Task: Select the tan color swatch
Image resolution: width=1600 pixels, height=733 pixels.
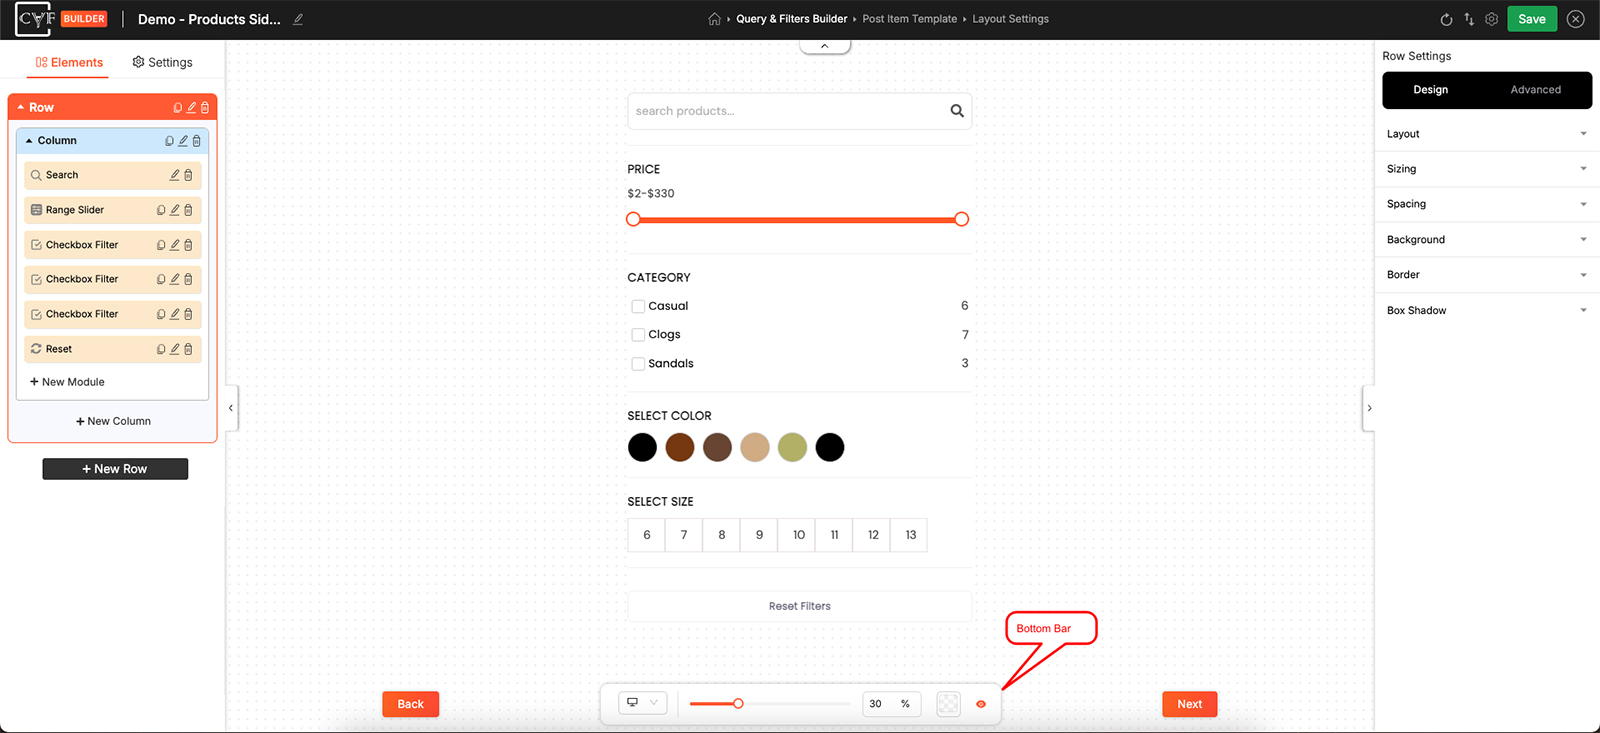Action: pyautogui.click(x=755, y=447)
